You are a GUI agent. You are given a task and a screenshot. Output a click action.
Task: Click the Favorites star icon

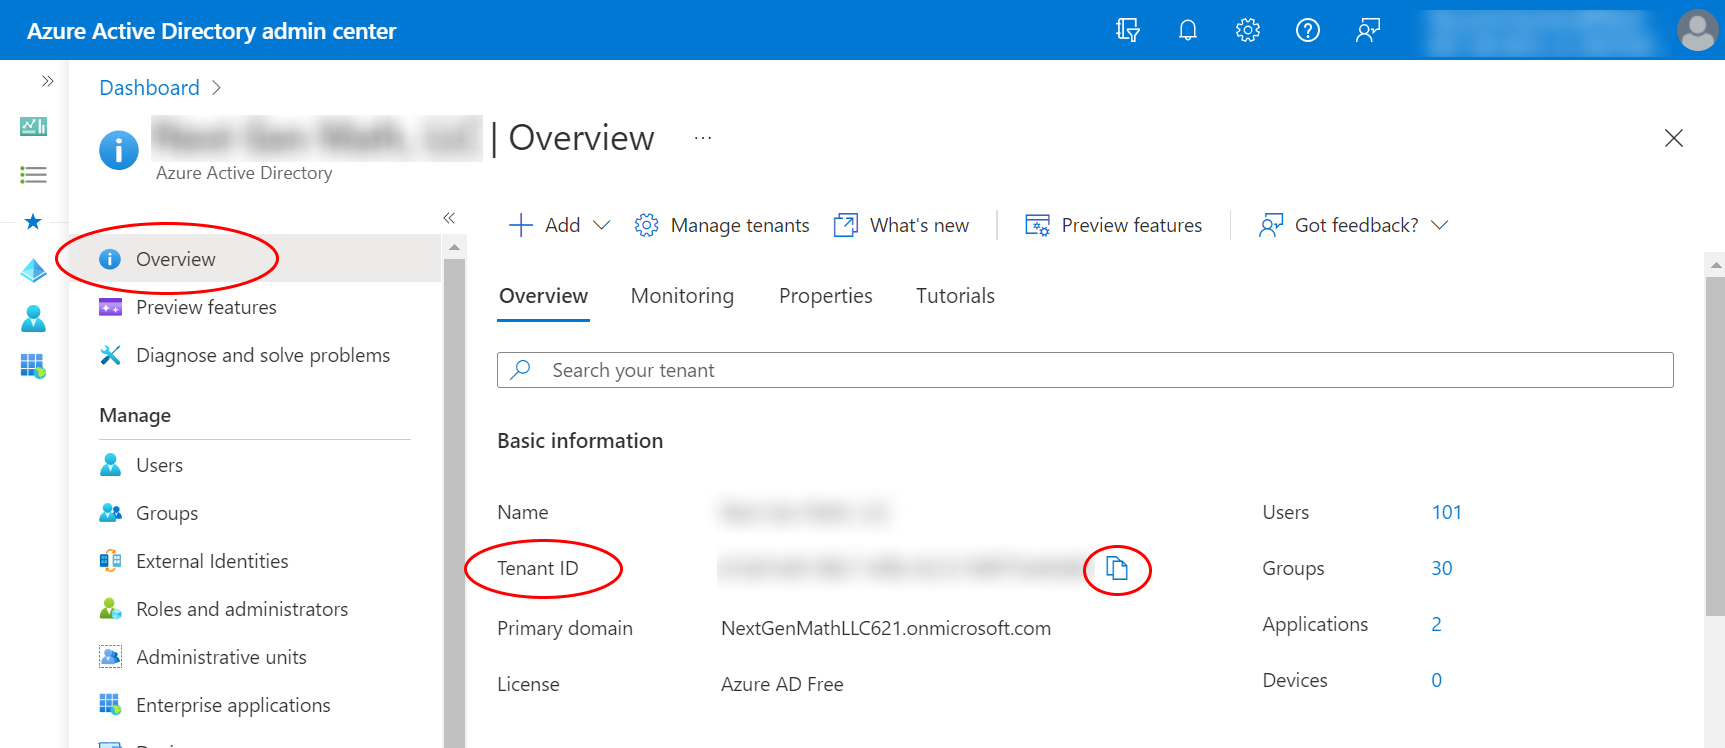click(x=33, y=221)
